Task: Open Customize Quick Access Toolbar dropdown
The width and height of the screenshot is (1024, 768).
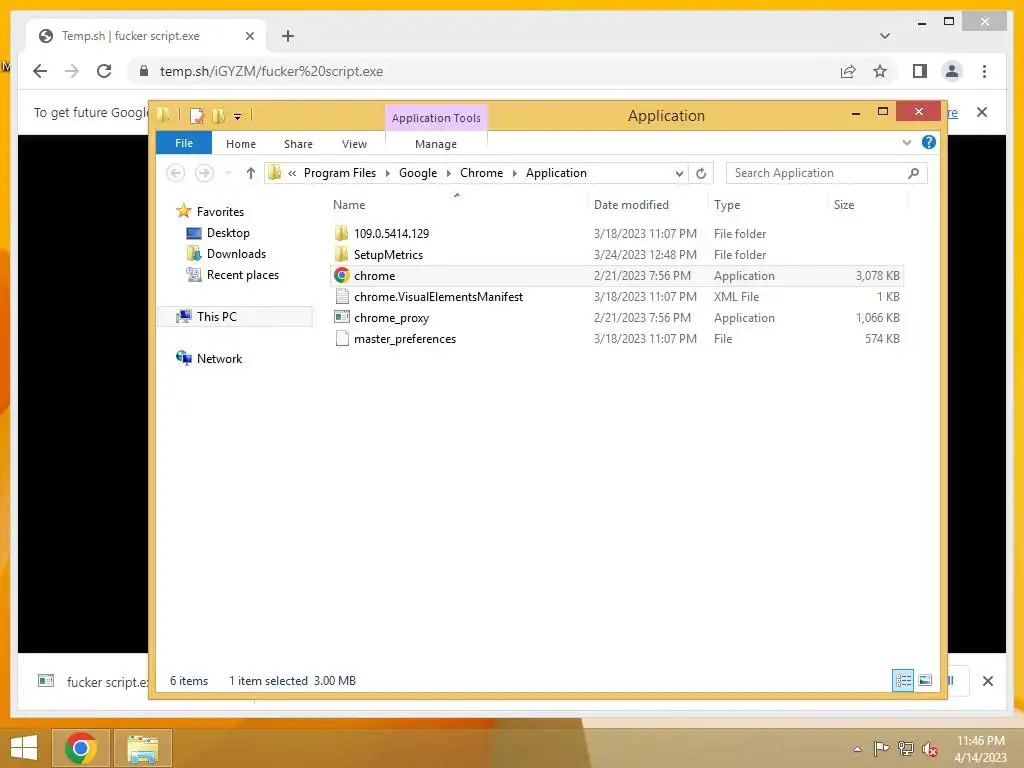Action: coord(237,117)
